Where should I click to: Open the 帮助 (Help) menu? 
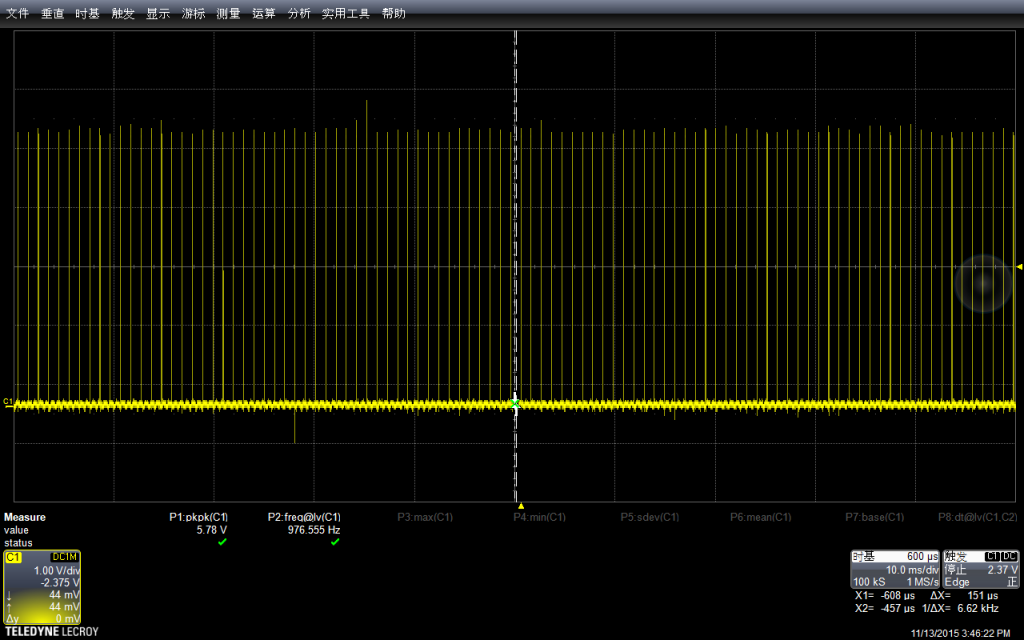[x=394, y=13]
